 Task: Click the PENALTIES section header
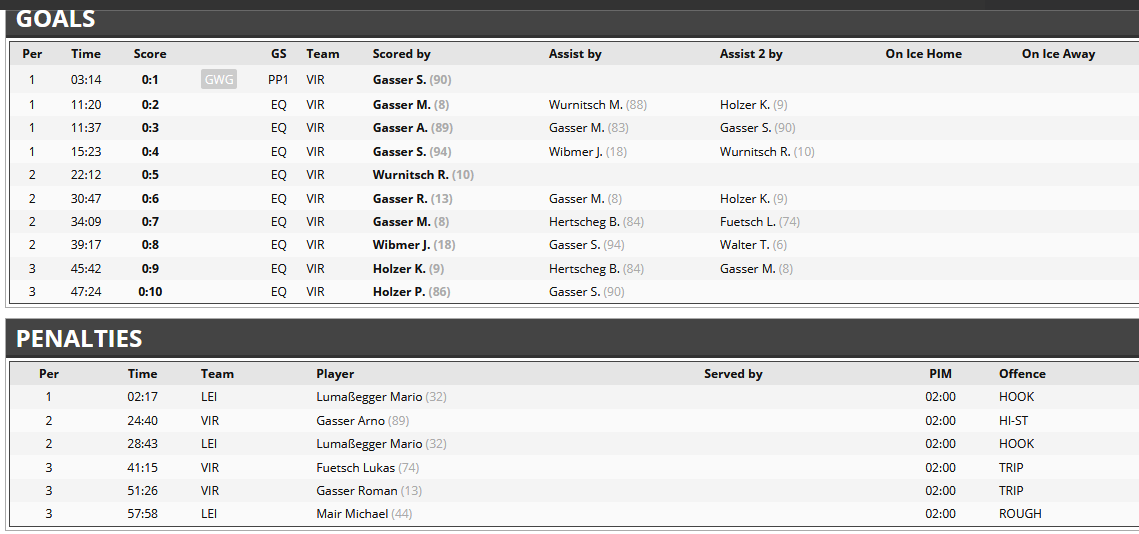[79, 339]
